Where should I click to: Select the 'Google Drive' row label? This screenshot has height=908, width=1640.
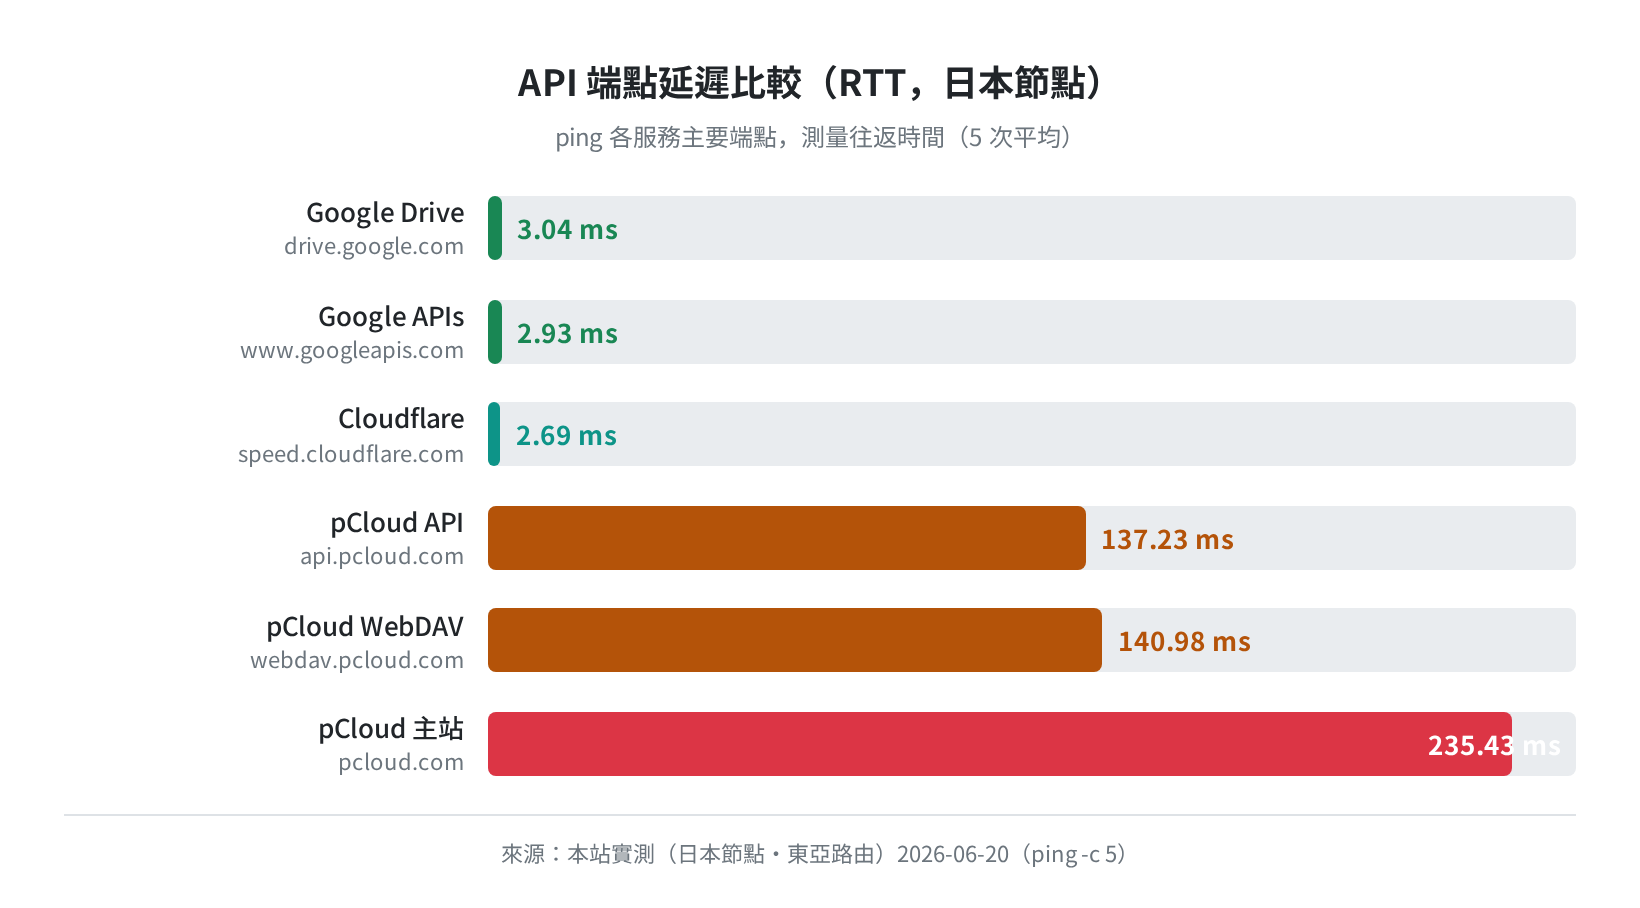tap(385, 213)
